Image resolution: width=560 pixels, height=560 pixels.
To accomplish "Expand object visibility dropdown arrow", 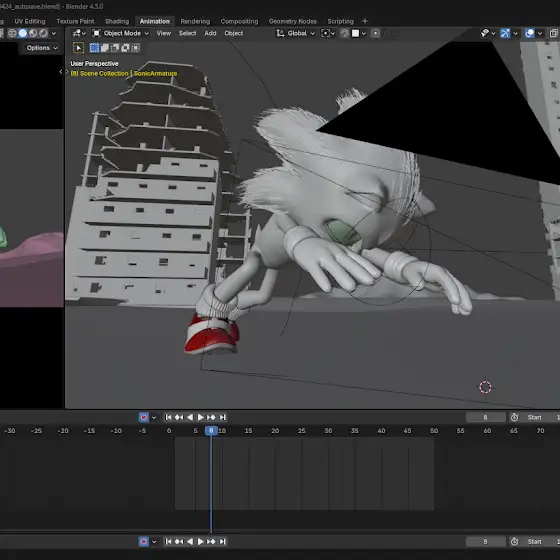I will pyautogui.click(x=494, y=33).
